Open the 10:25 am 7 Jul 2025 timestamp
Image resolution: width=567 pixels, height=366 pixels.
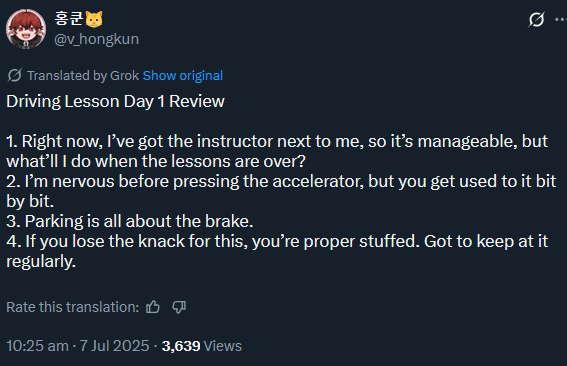coord(78,346)
